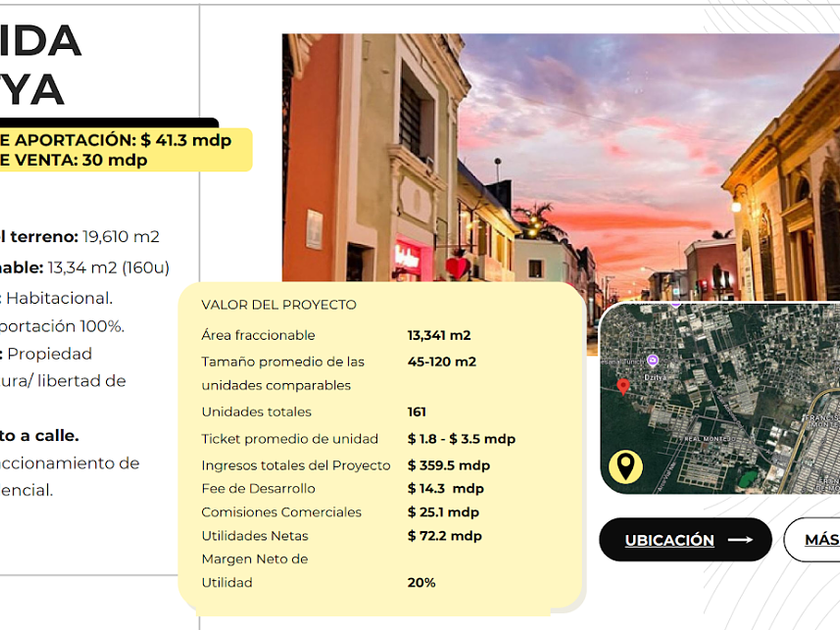Select the Unidades totales value '161'
This screenshot has width=840, height=630.
[417, 412]
